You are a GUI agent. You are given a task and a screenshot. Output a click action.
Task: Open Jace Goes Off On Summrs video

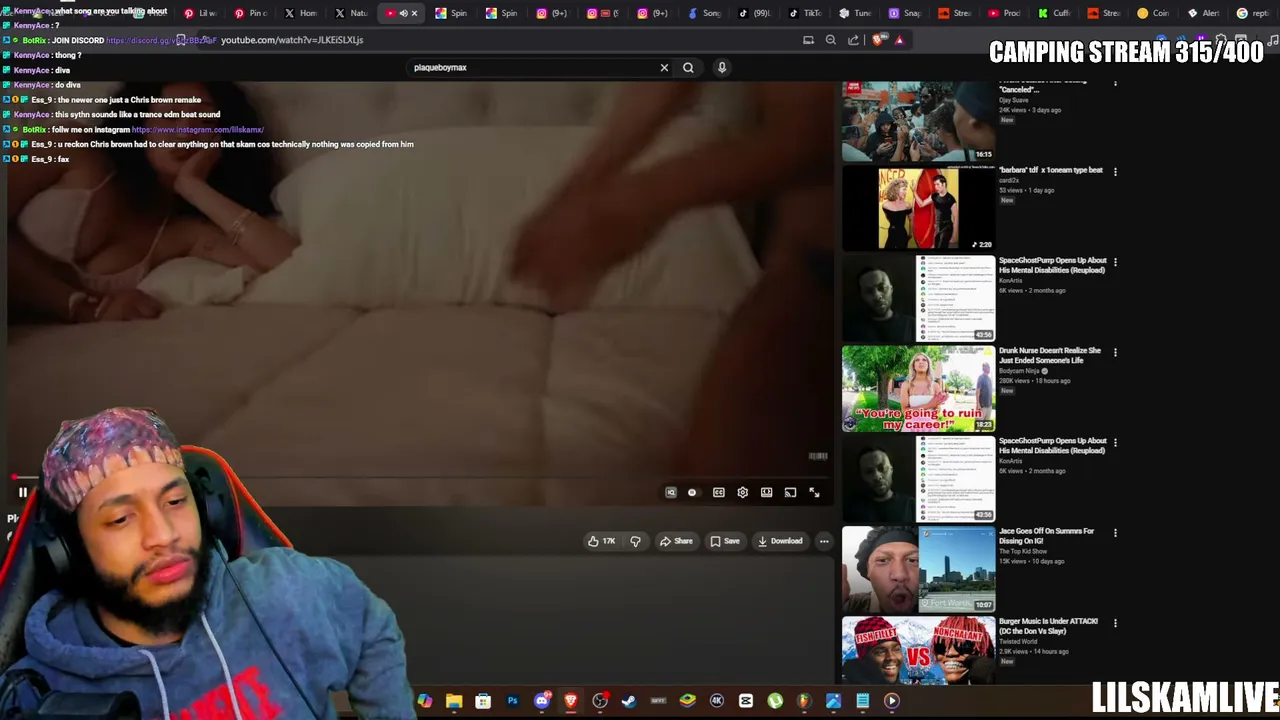click(1046, 536)
